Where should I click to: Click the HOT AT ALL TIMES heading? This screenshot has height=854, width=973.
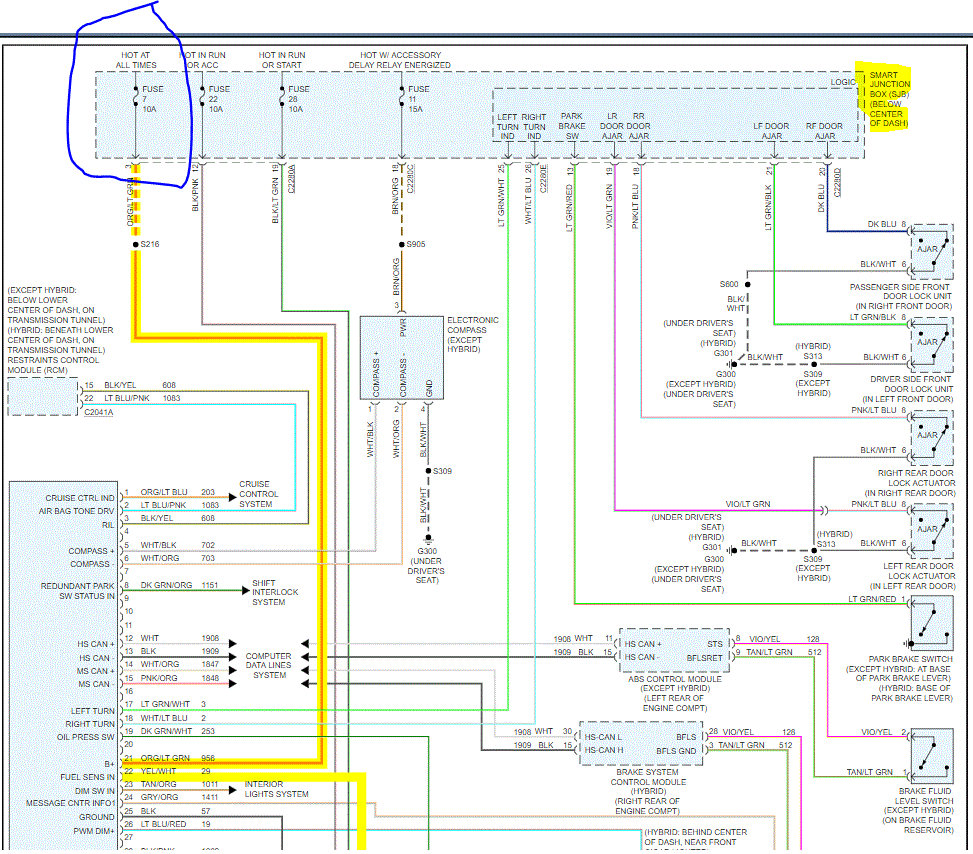coord(136,60)
